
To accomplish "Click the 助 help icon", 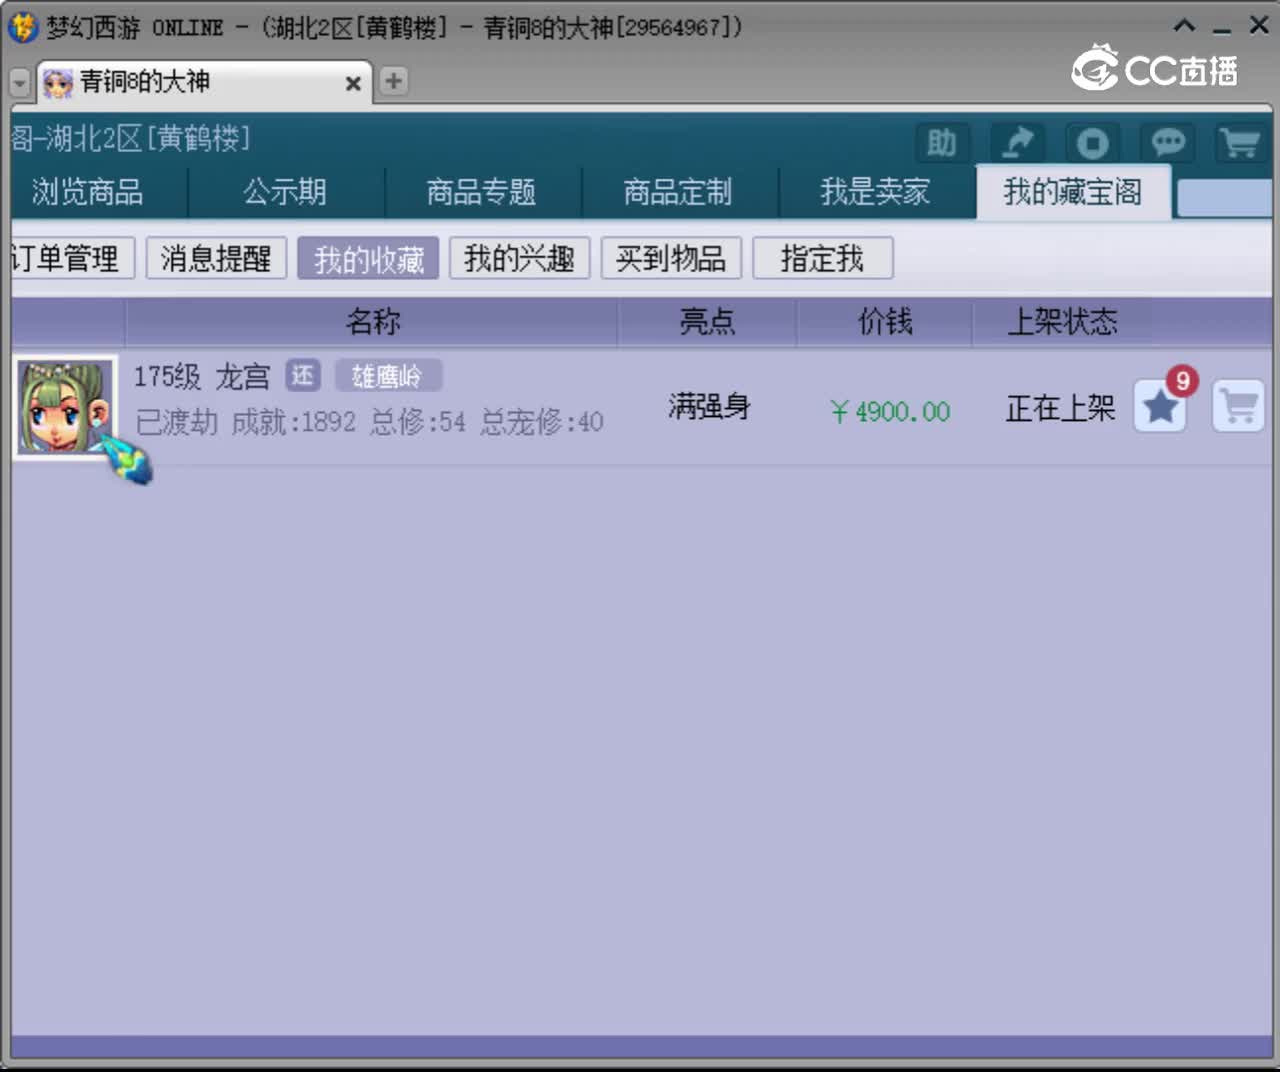I will click(942, 143).
